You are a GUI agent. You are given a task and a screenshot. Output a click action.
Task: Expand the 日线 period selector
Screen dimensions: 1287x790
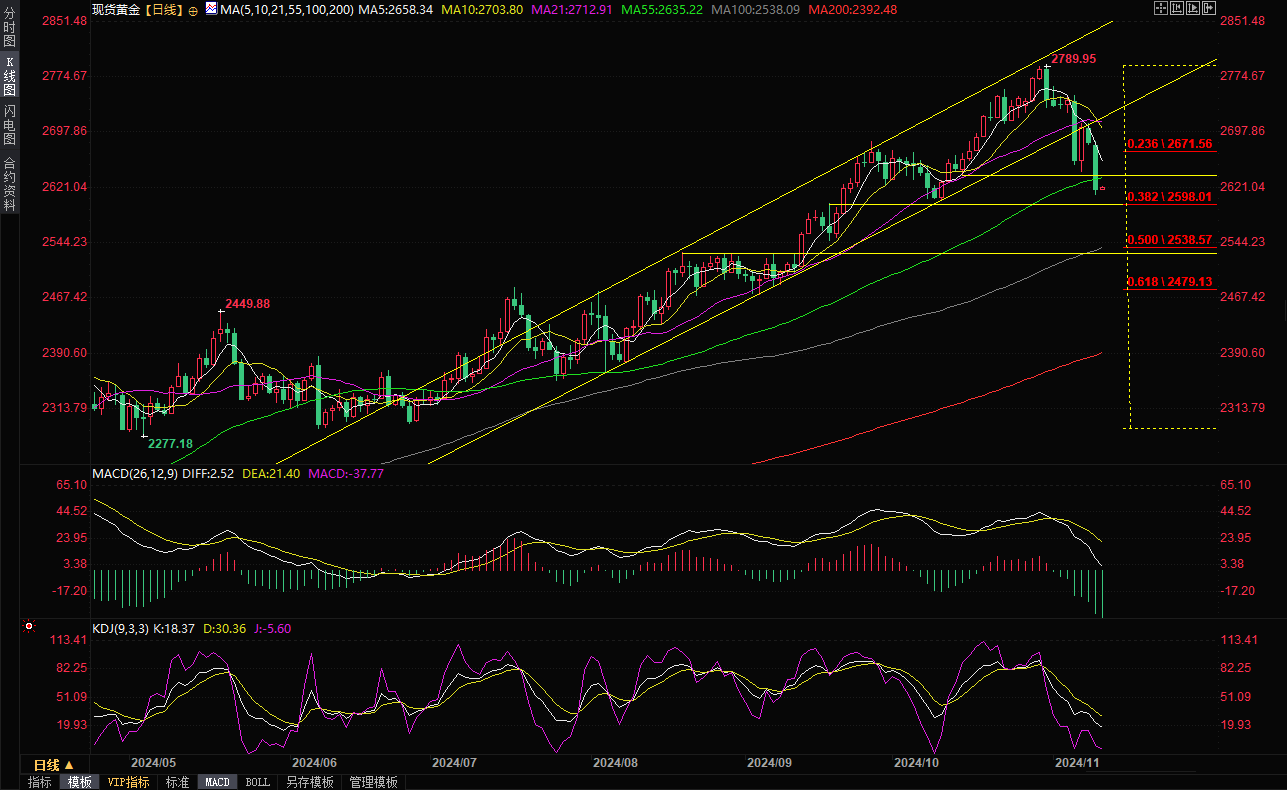tap(53, 765)
